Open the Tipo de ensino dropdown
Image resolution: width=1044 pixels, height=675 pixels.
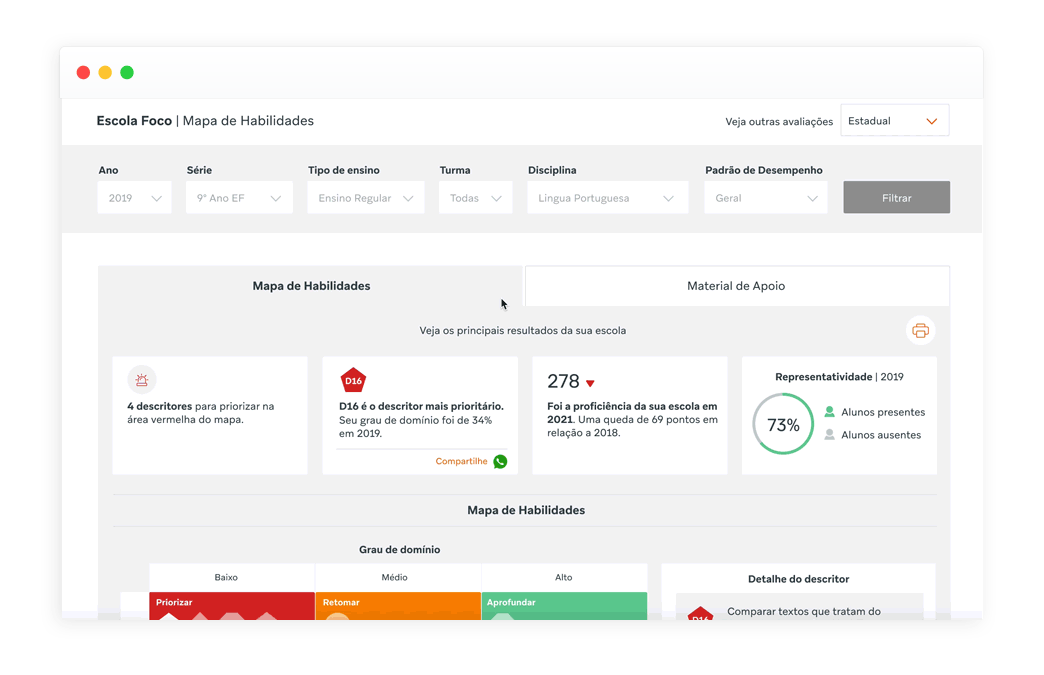pyautogui.click(x=366, y=198)
